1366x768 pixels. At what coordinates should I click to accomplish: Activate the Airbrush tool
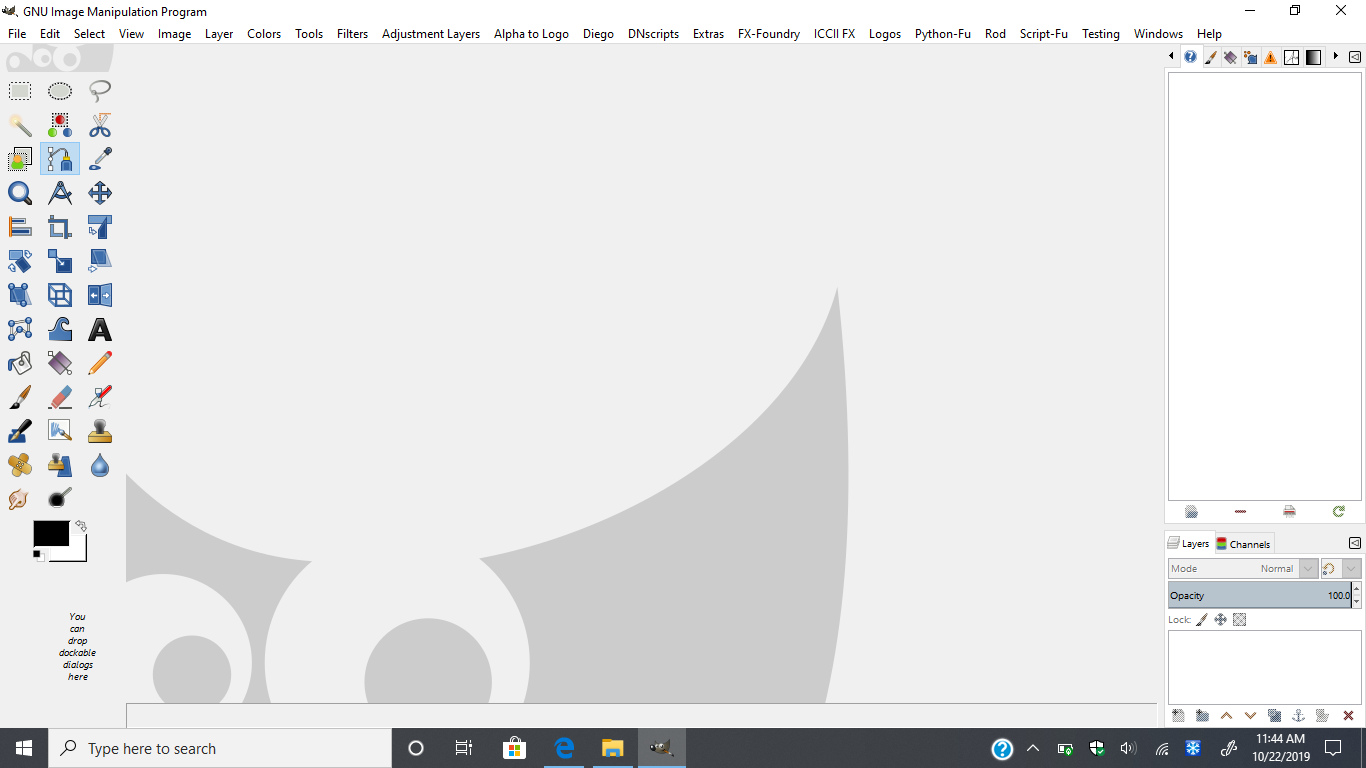pos(100,397)
